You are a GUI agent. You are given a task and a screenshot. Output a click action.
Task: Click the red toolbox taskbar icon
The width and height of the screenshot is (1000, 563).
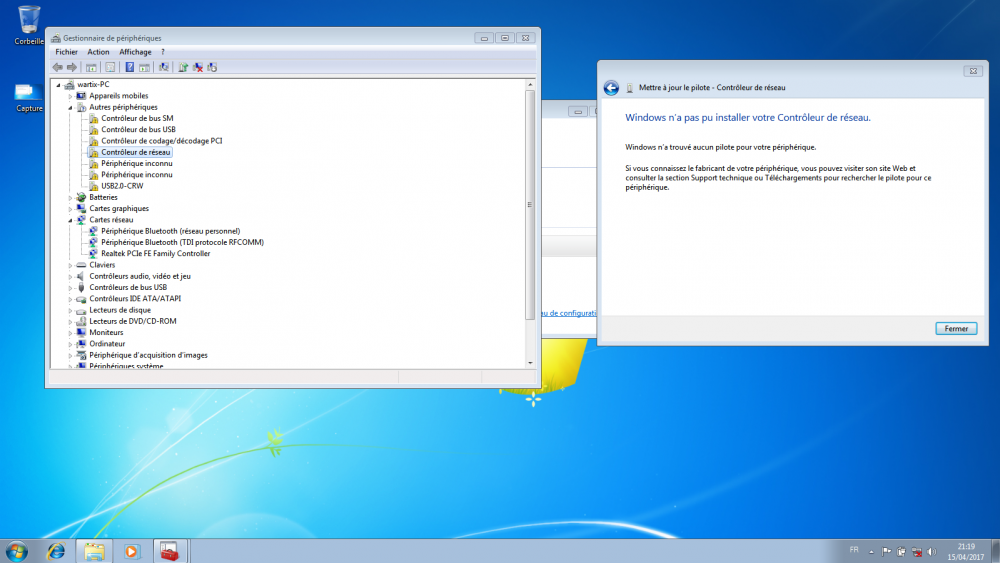pos(169,551)
